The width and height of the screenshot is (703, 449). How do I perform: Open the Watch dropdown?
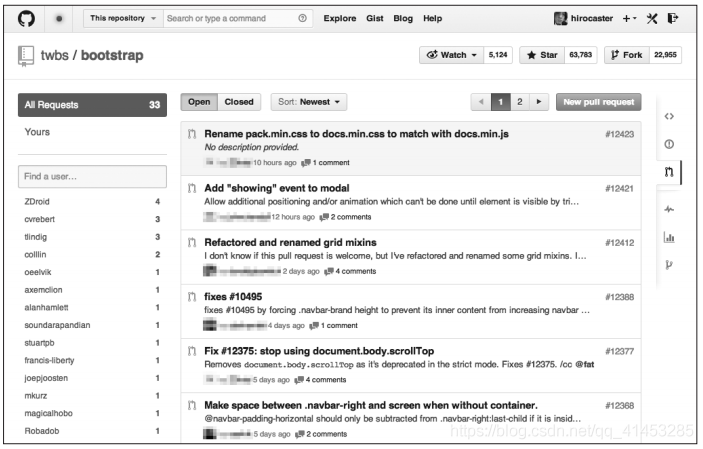coord(451,55)
